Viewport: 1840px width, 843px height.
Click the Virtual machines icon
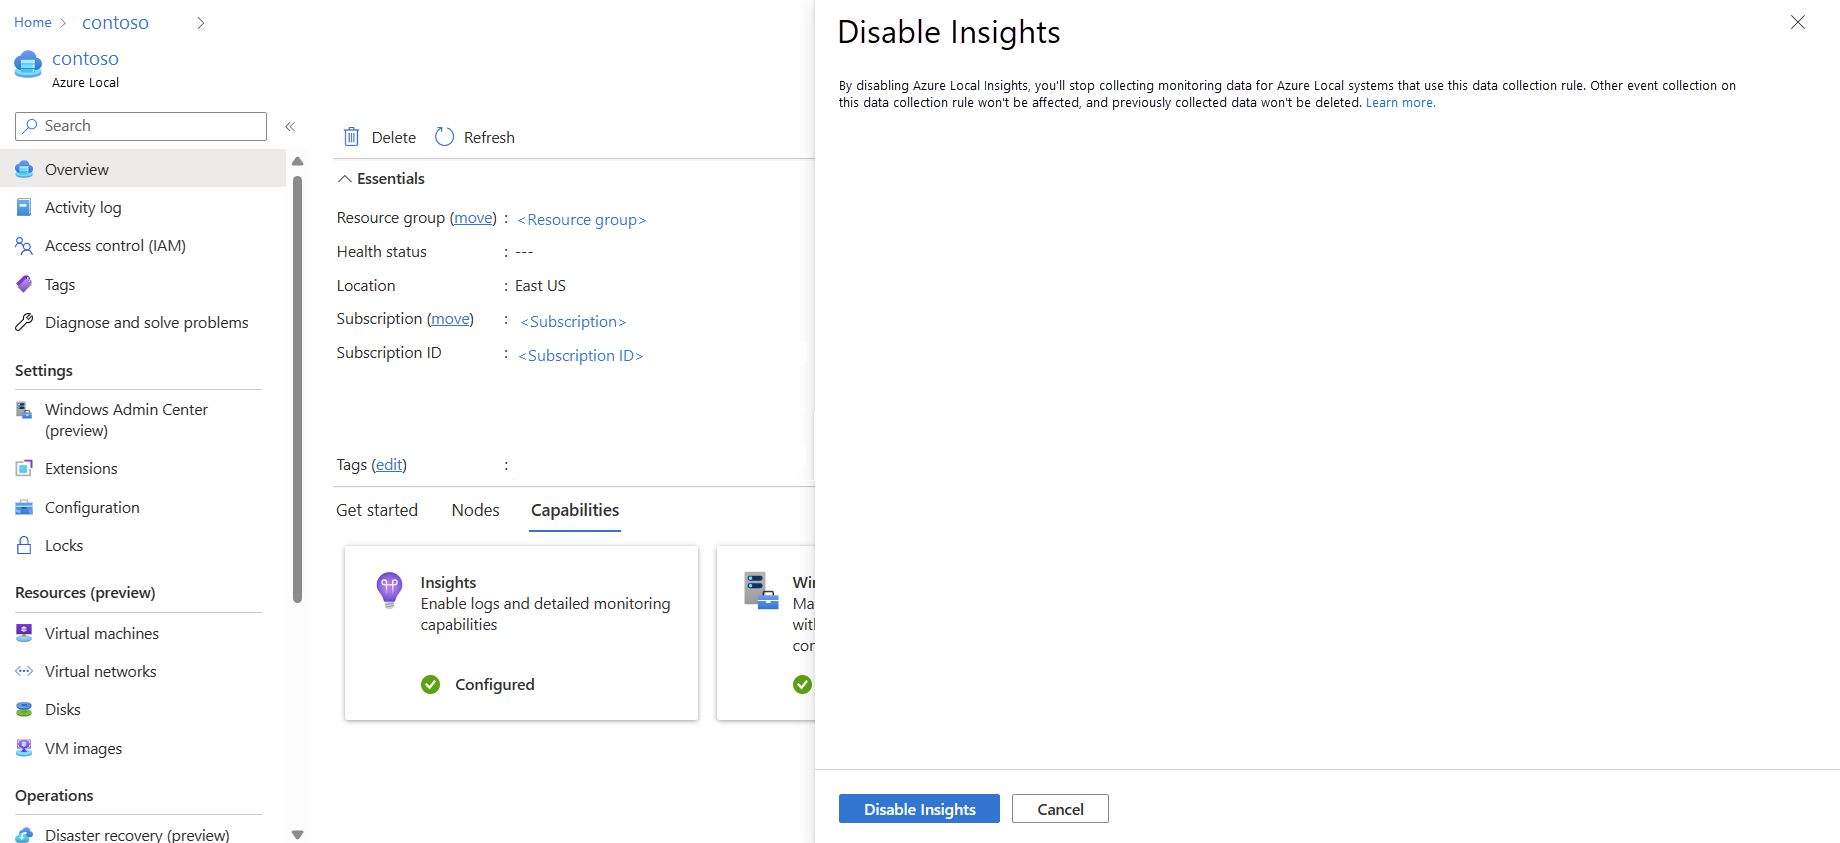pos(24,633)
